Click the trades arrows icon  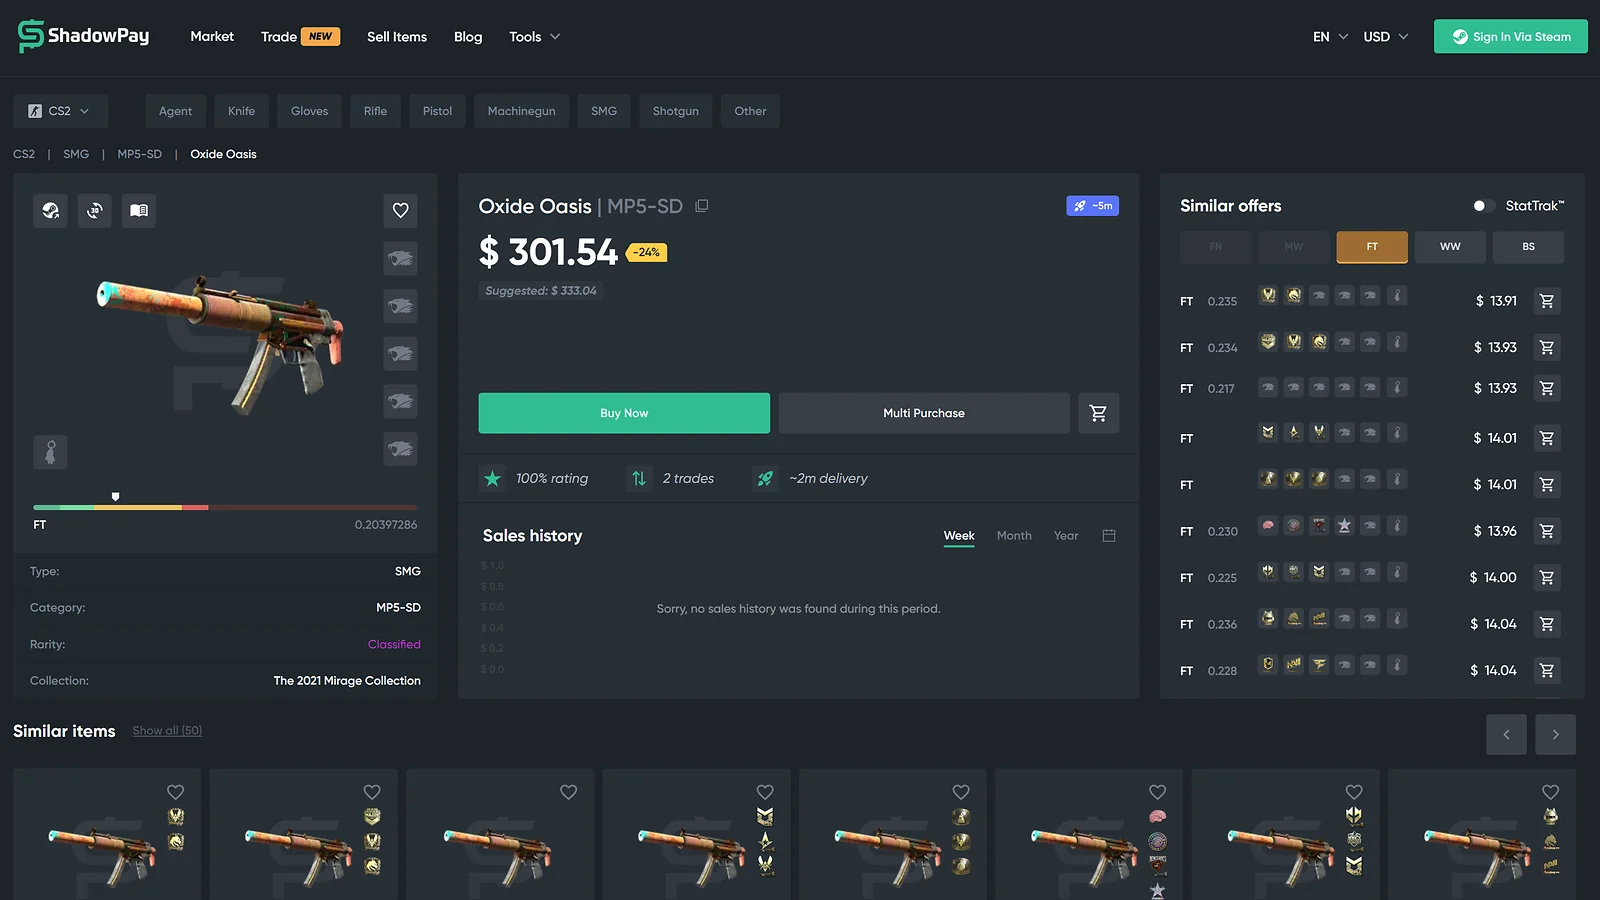(x=639, y=479)
